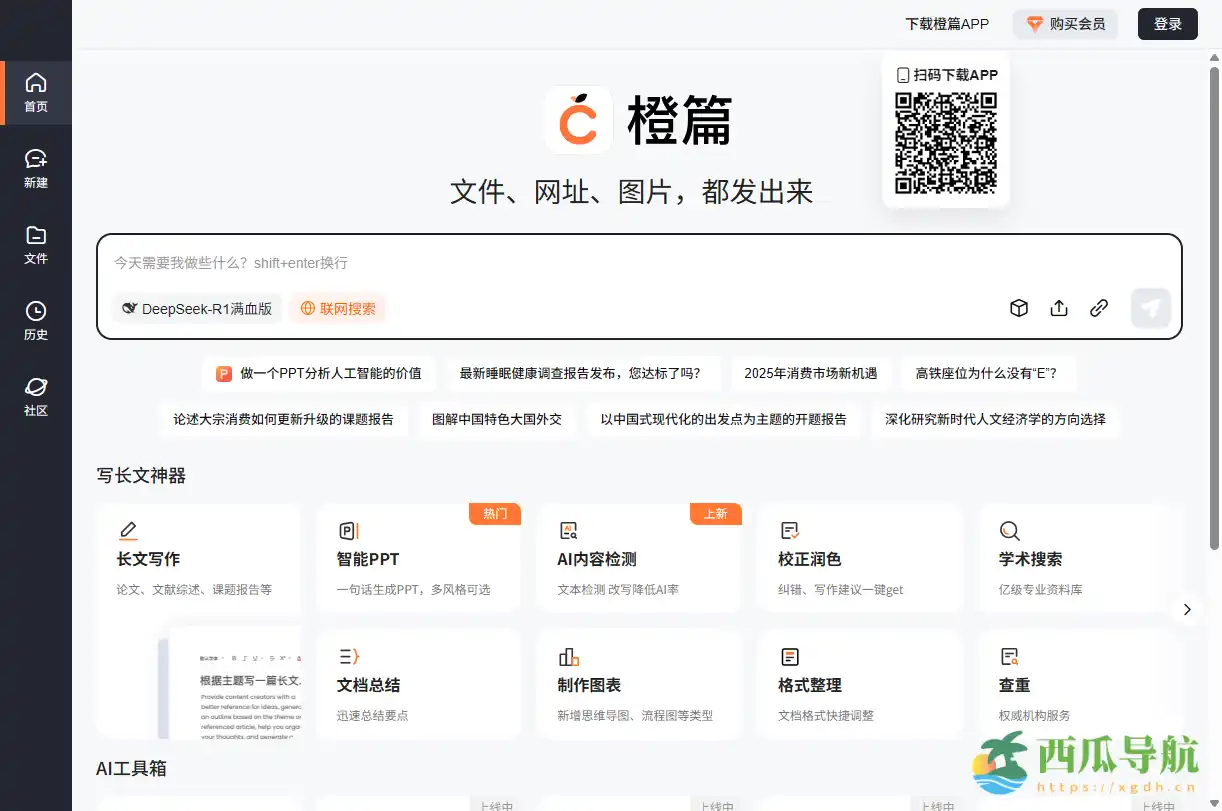The image size is (1222, 811).
Task: Switch to 下载橙篇APP at top bar
Action: pyautogui.click(x=946, y=23)
